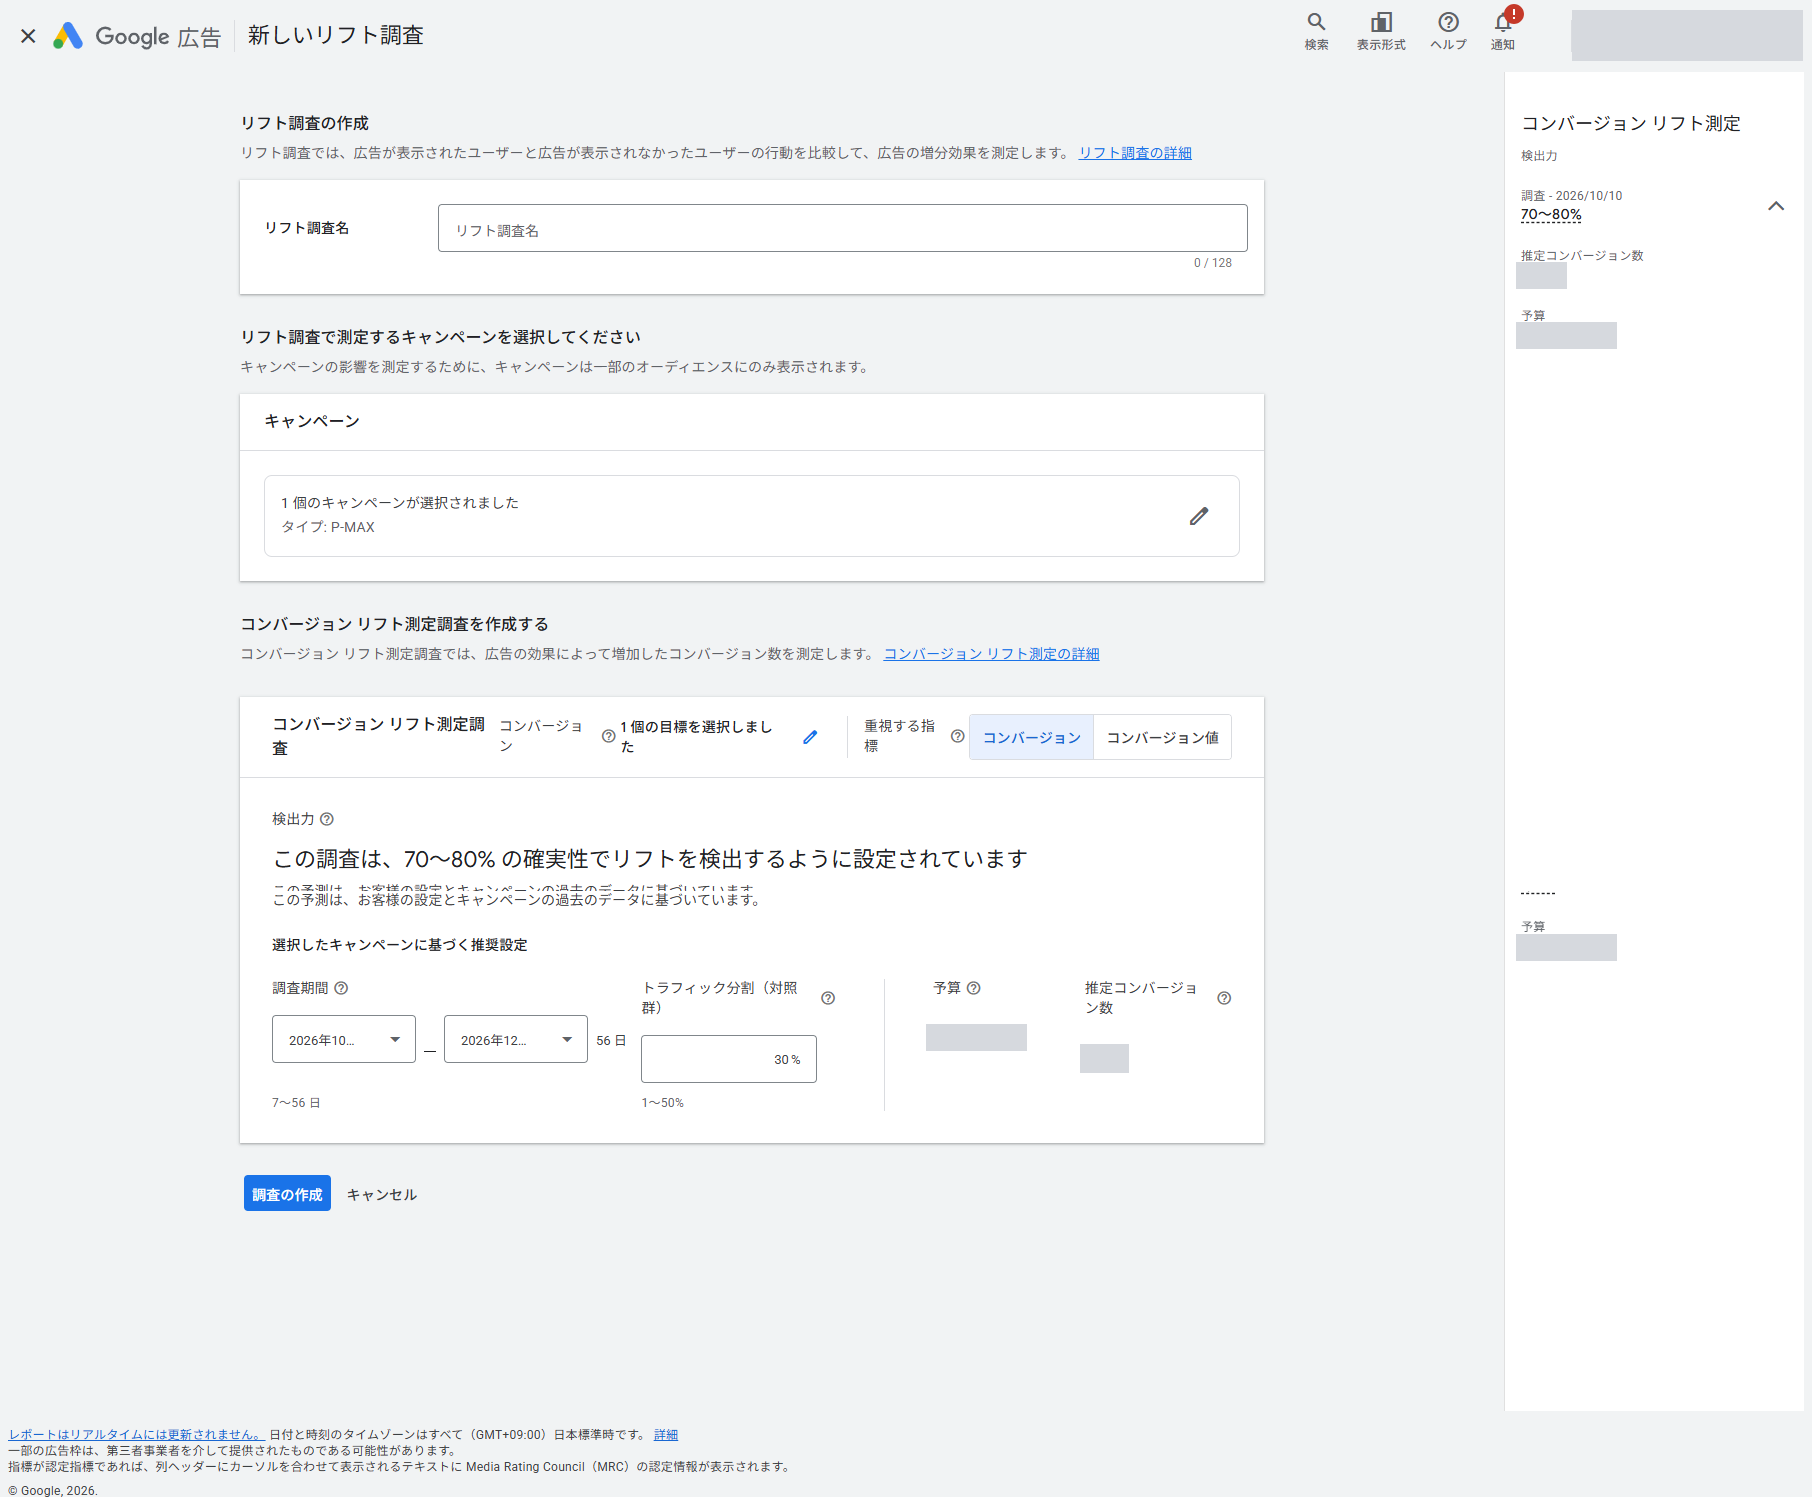Open the 表示形式 view icon

point(1381,31)
